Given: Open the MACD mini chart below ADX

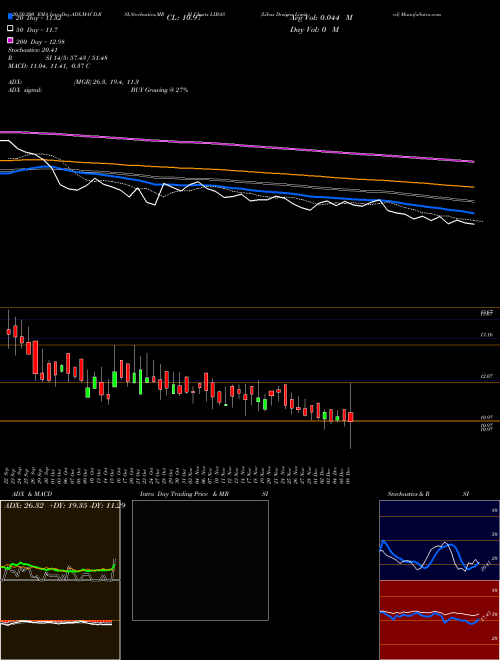Looking at the screenshot, I should (60, 620).
